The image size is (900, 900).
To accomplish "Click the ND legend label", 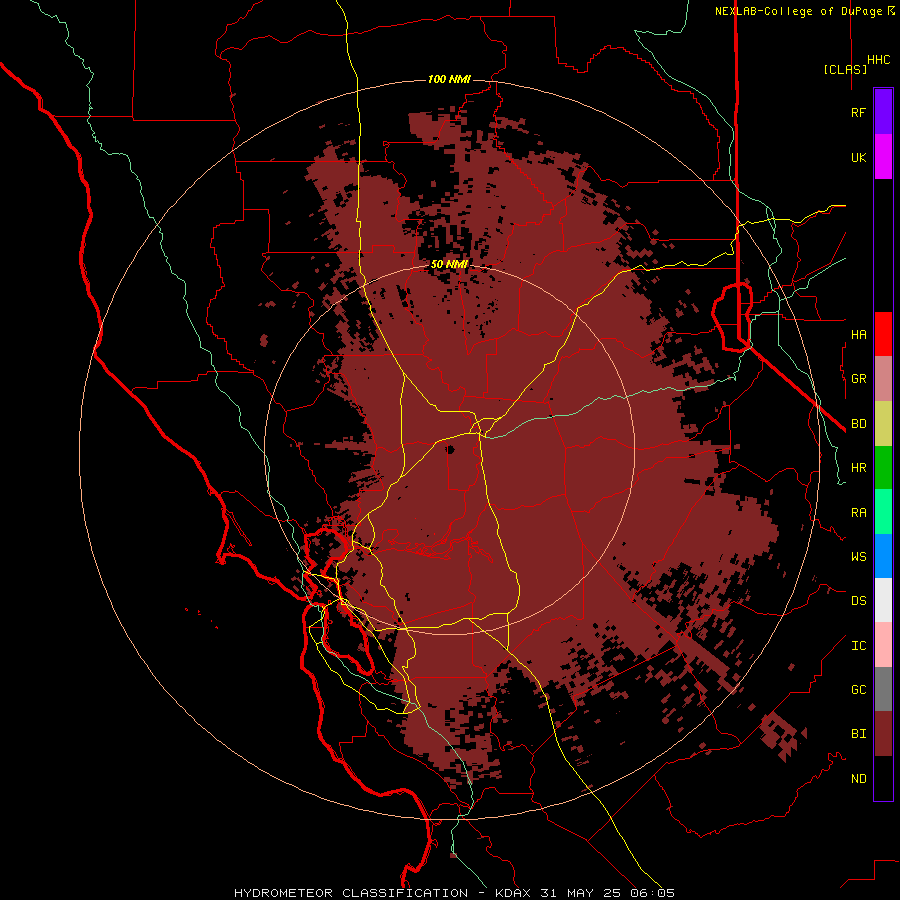I will click(x=858, y=779).
